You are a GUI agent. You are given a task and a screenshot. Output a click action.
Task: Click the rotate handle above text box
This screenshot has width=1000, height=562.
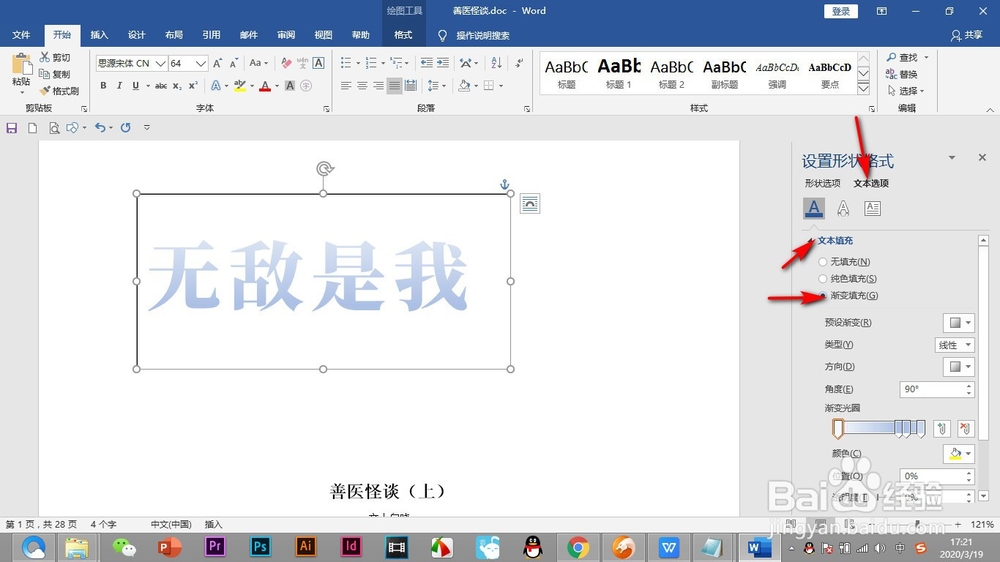[325, 168]
